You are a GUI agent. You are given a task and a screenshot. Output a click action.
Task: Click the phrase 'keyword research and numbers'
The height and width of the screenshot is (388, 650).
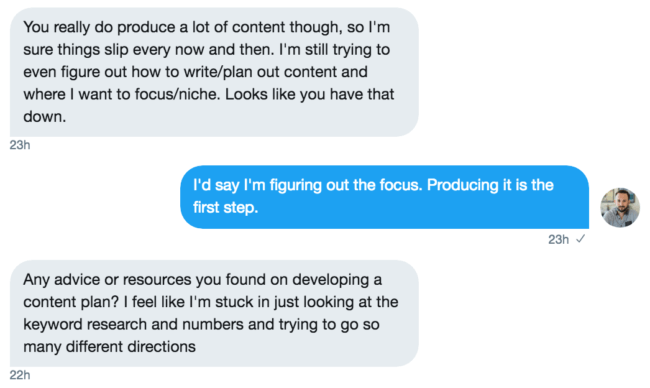point(133,324)
